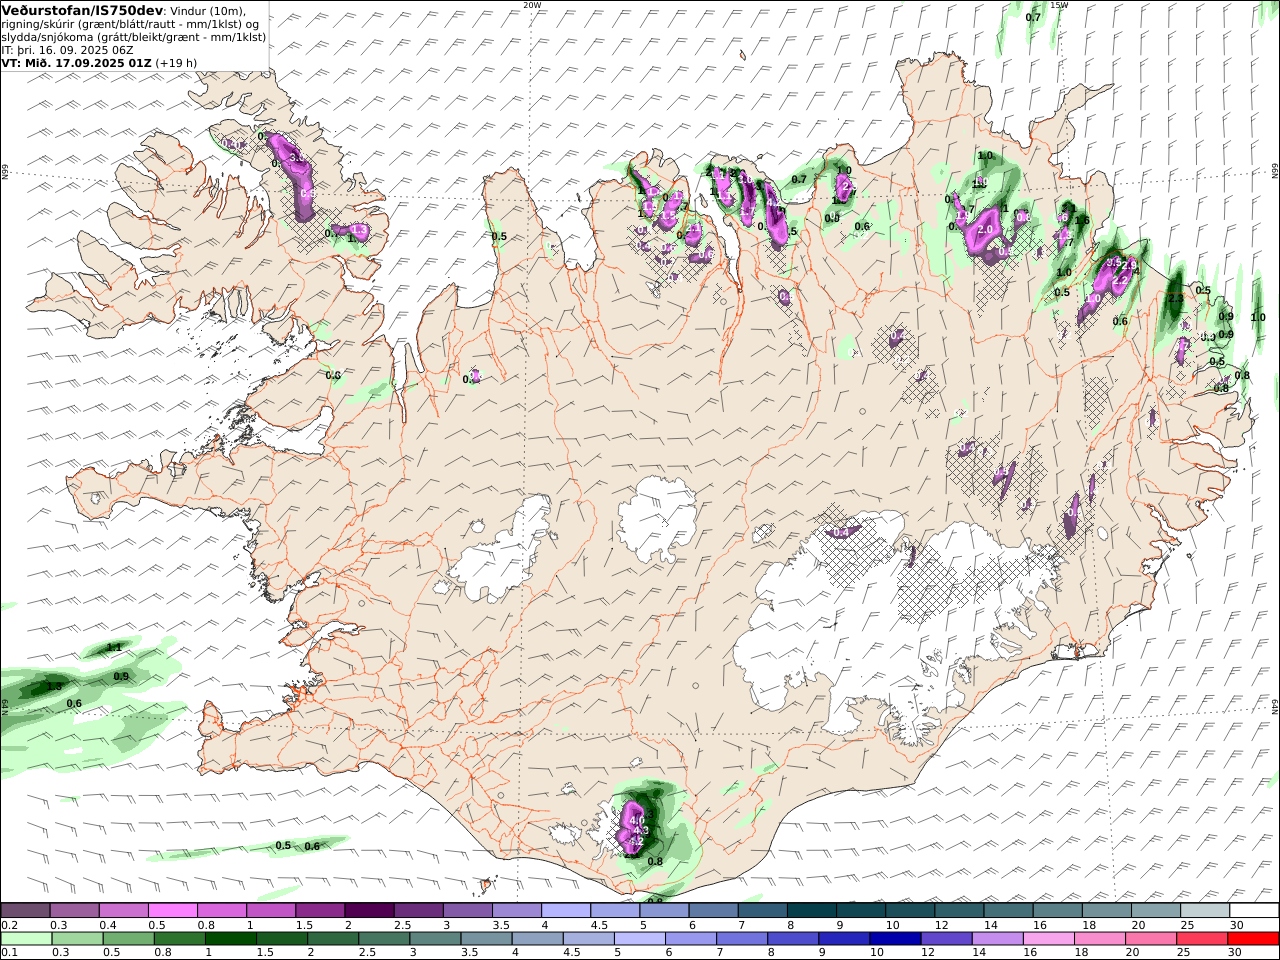The height and width of the screenshot is (960, 1280).
Task: Click the white snow swatch after 30
Action: (1254, 910)
